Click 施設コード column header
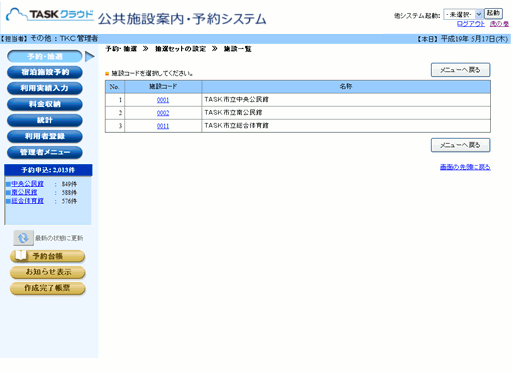This screenshot has width=512, height=372. 163,87
